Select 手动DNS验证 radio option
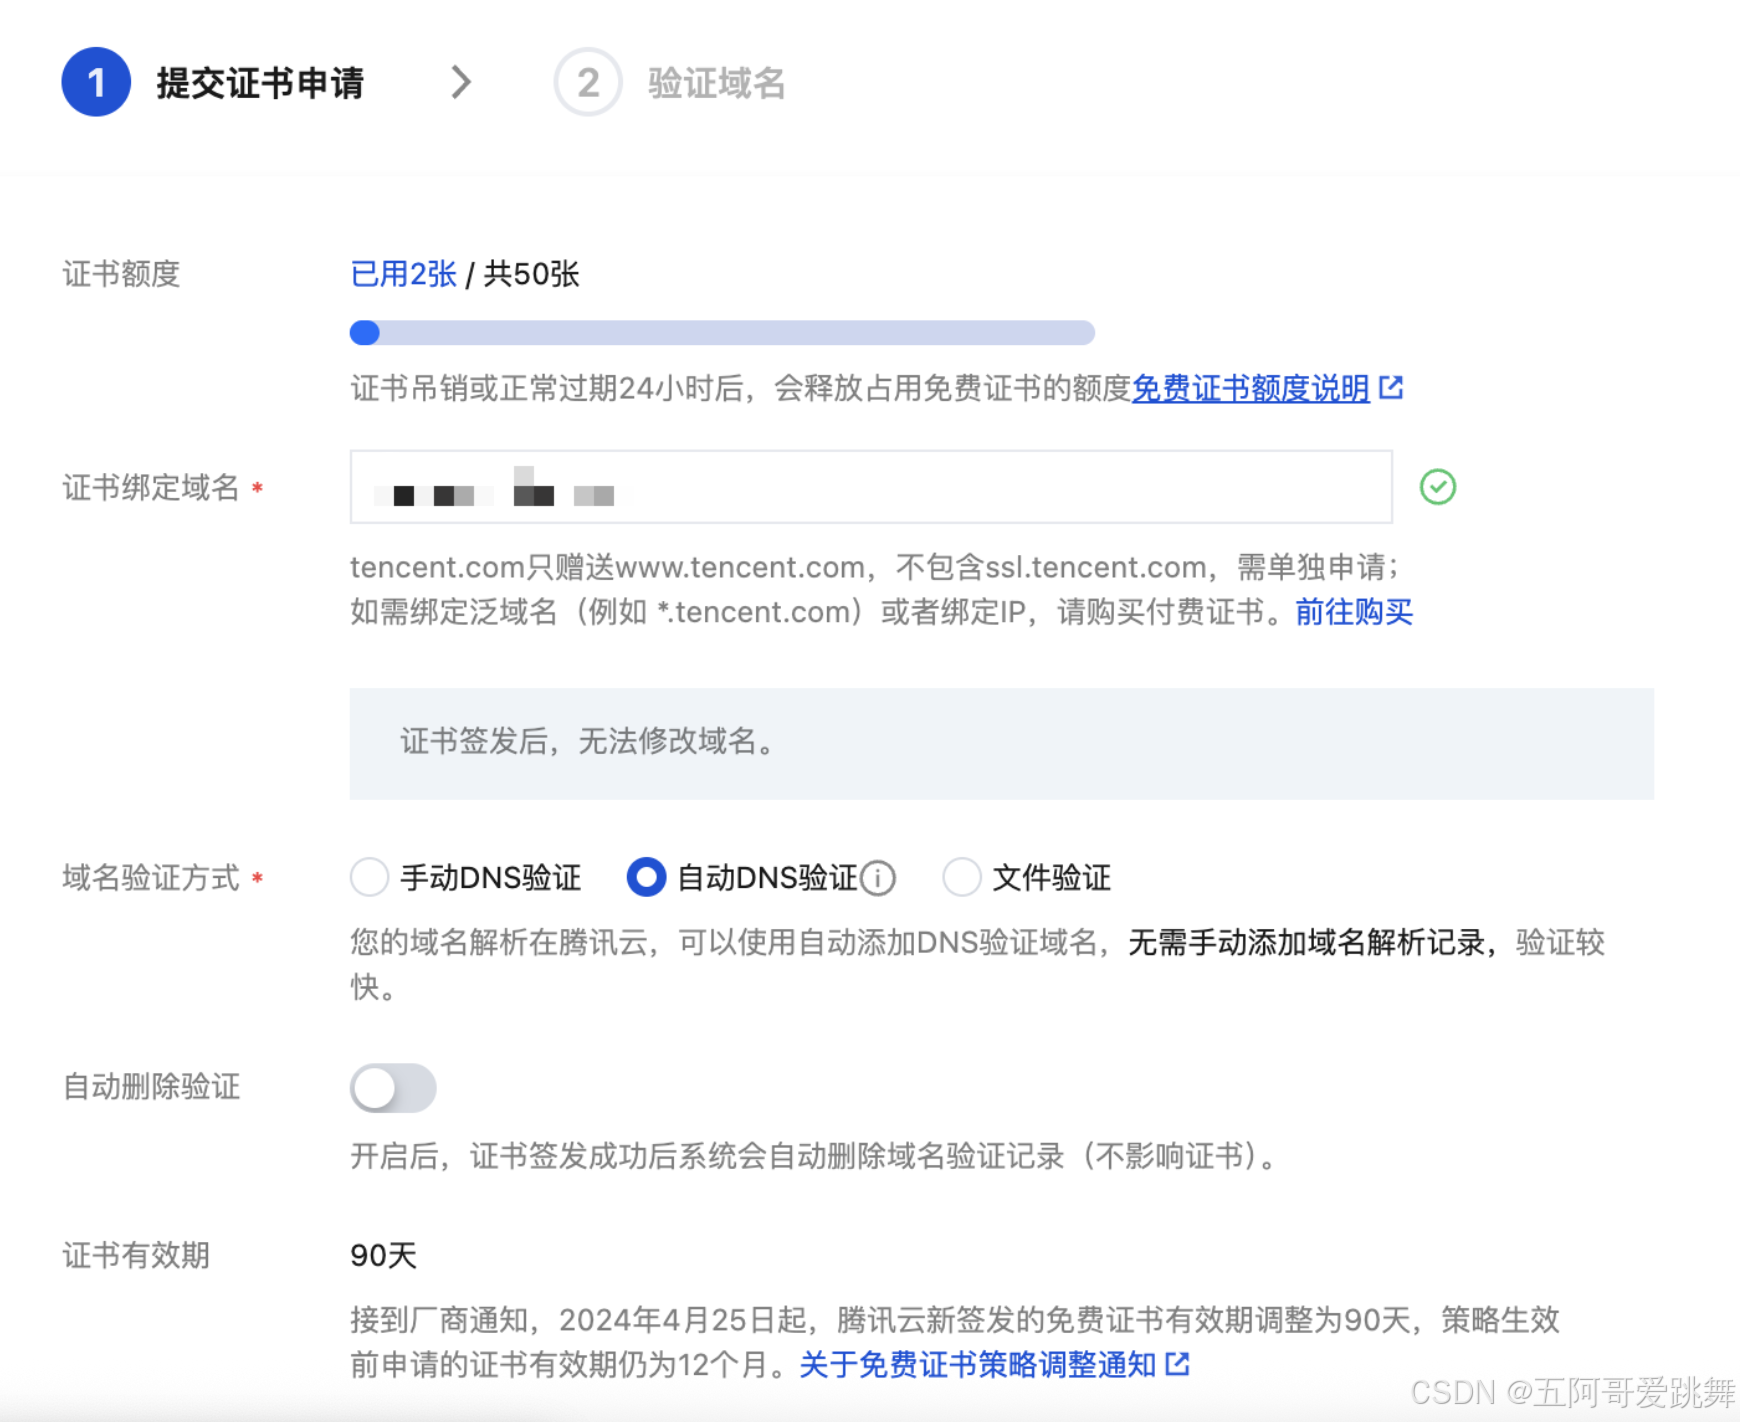Screen dimensions: 1740x1422 click(369, 878)
